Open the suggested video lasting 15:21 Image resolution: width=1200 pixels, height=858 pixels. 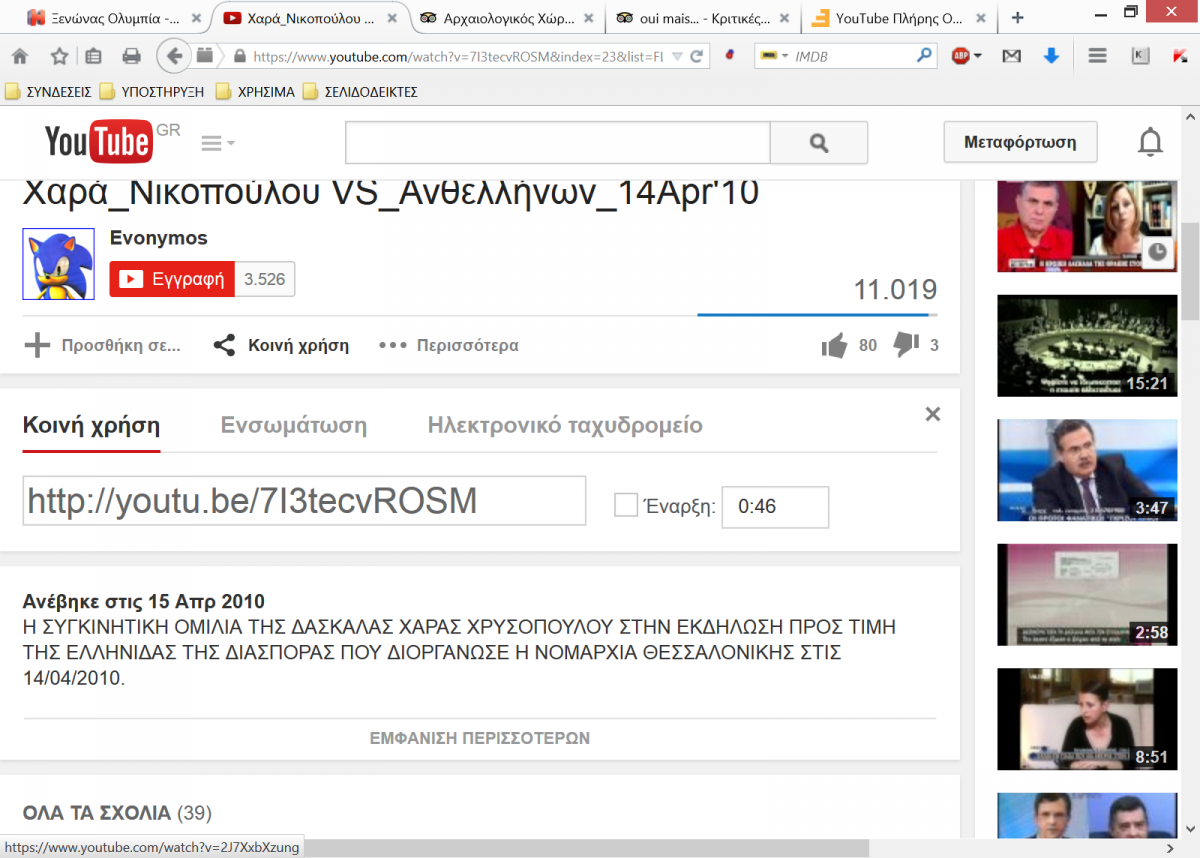(x=1087, y=346)
